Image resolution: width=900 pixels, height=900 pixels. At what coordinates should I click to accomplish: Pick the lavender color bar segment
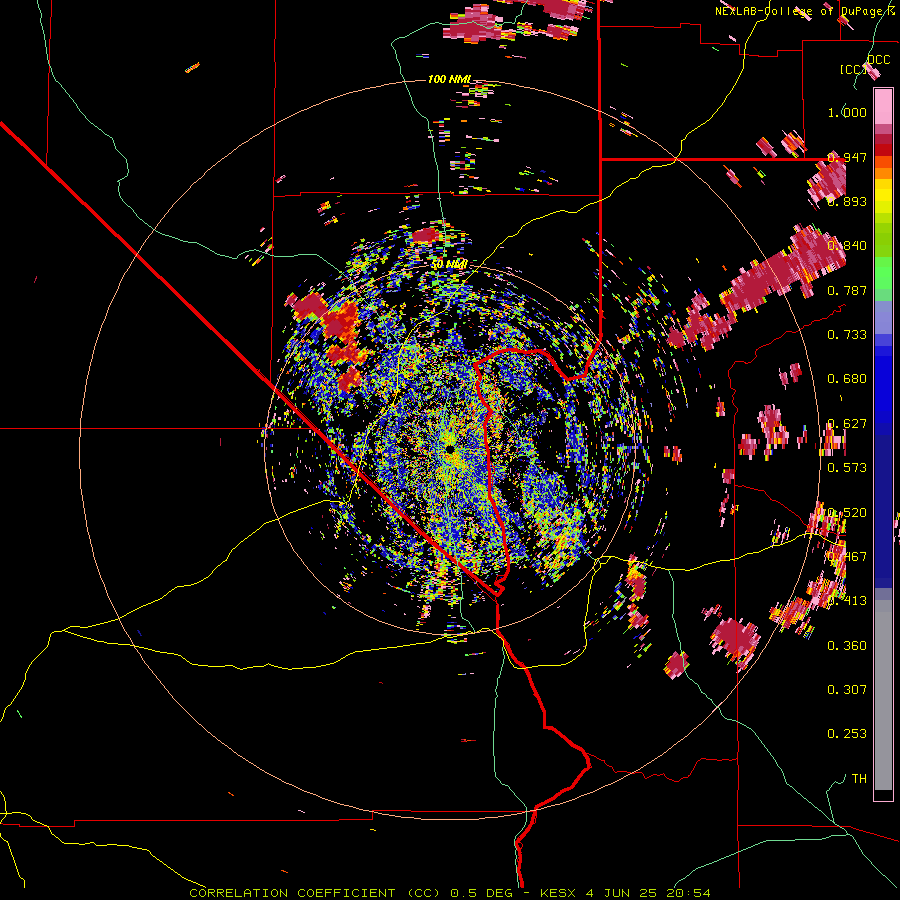(883, 317)
